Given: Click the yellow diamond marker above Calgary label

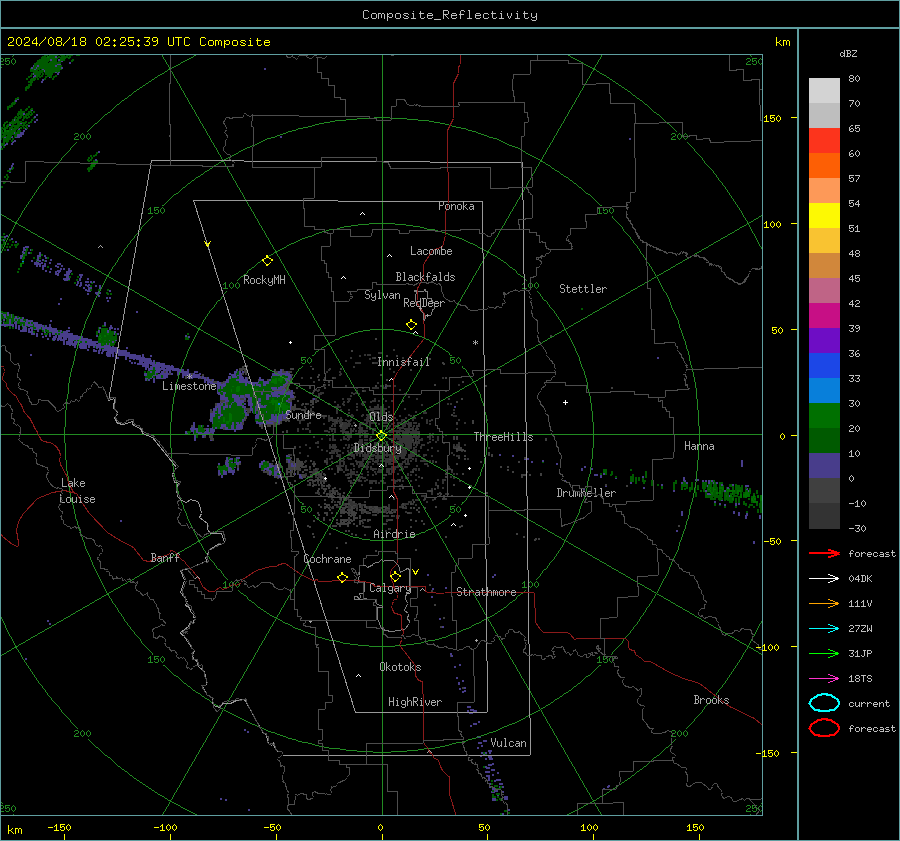Looking at the screenshot, I should 395,576.
